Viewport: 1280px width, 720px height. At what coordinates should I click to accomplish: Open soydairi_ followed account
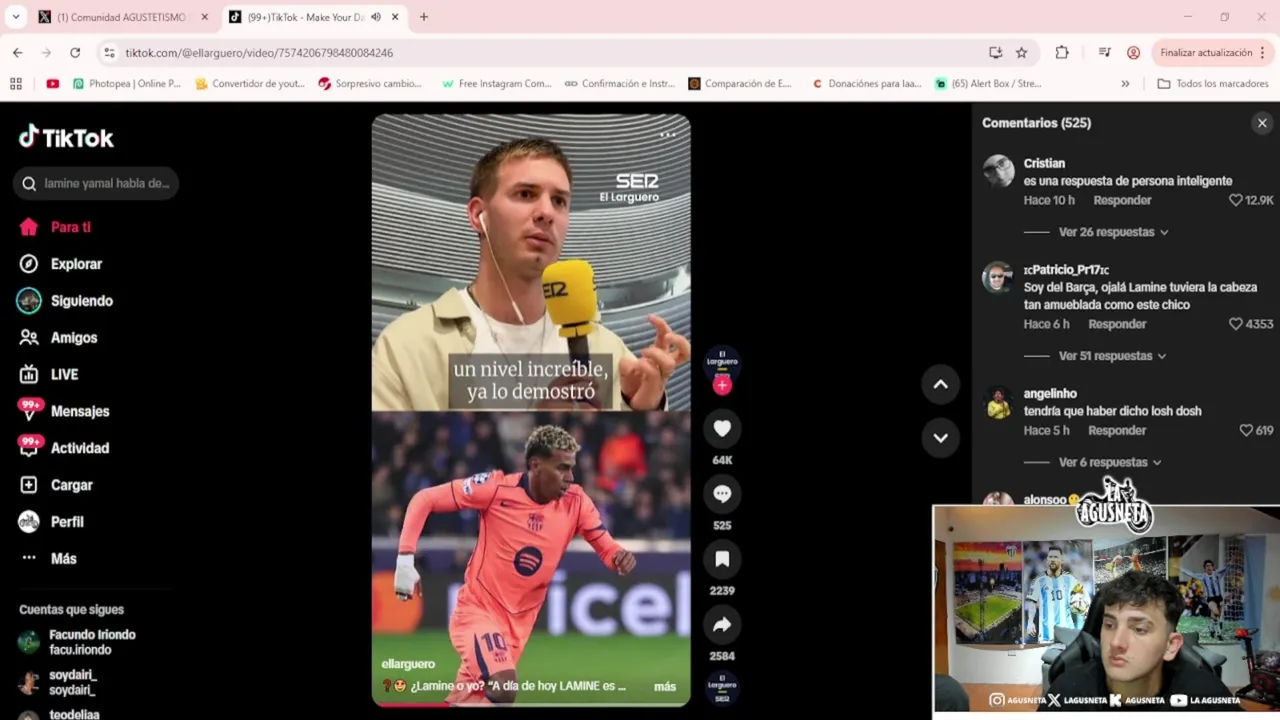point(58,683)
